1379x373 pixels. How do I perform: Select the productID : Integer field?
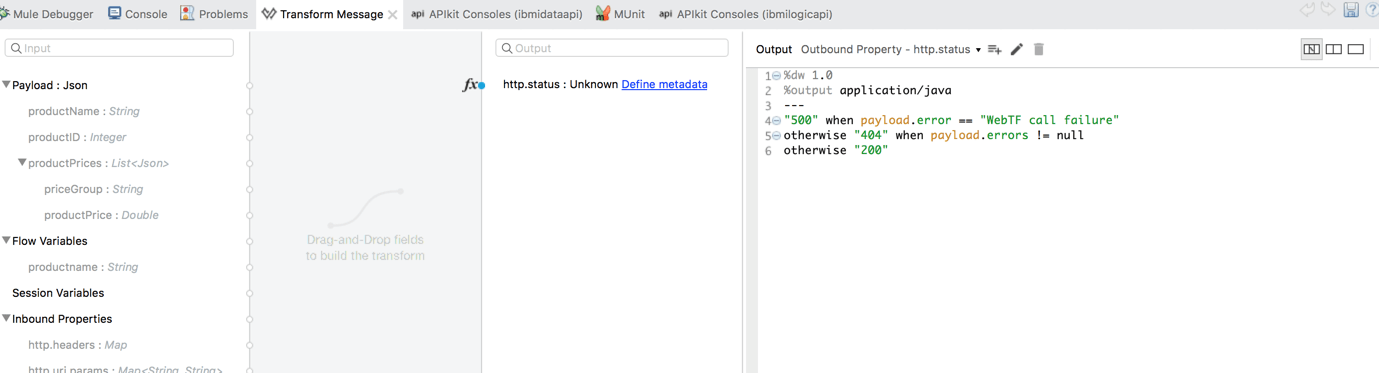[77, 137]
